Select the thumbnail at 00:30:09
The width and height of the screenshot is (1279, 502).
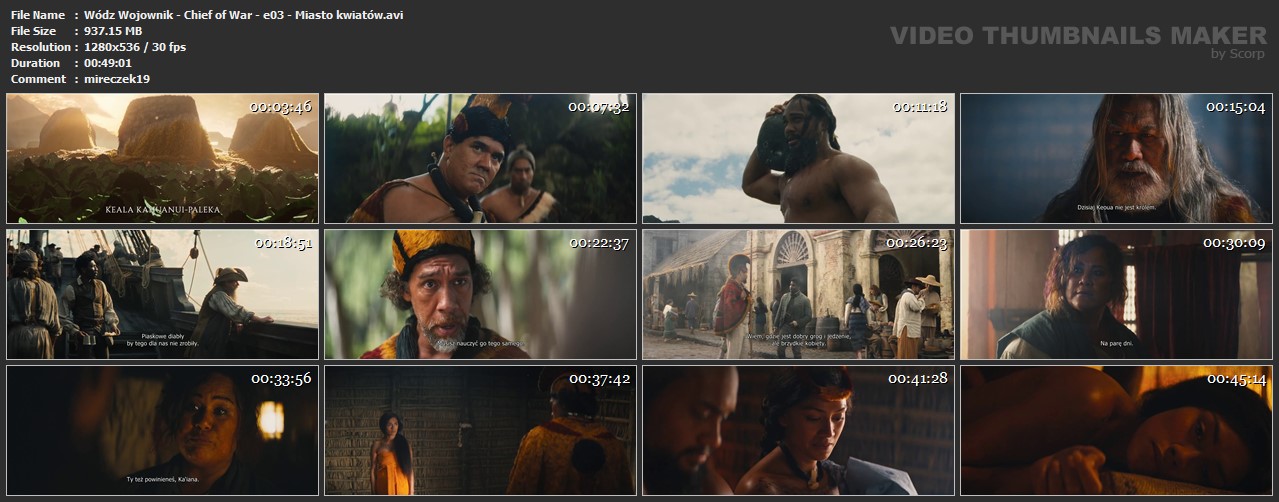(x=1116, y=294)
